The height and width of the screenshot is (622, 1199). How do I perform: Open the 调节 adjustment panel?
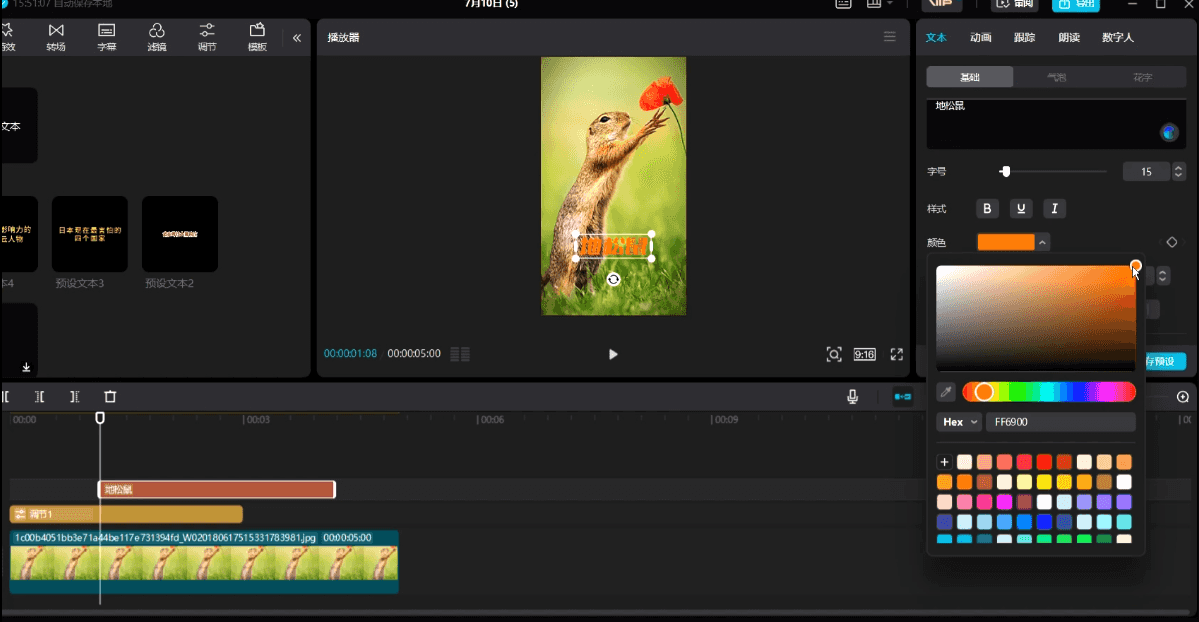coord(207,37)
